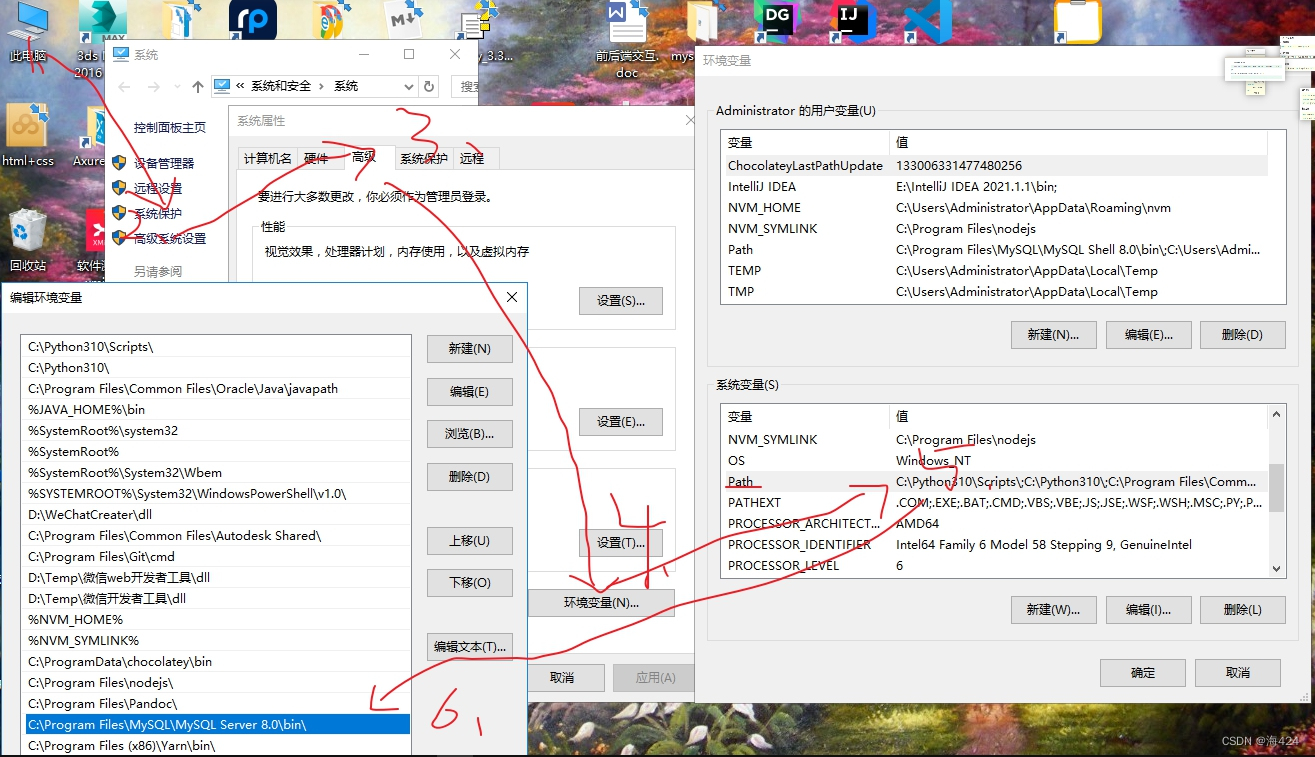1315x757 pixels.
Task: Open the yellow clipboard app shortcut
Action: coord(1078,20)
